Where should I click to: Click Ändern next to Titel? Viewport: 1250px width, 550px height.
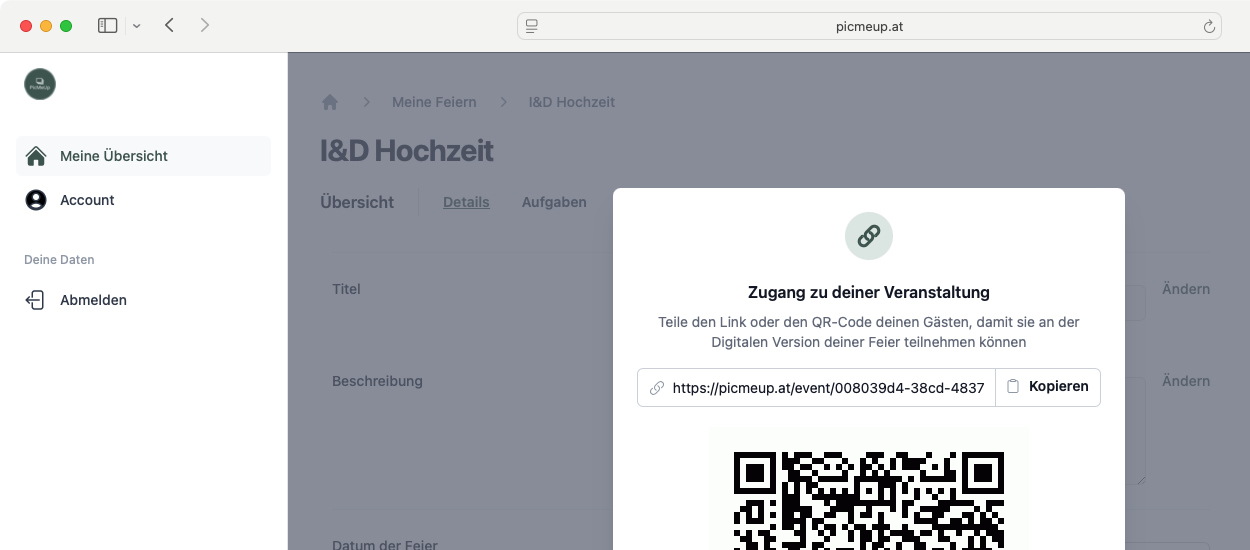tap(1185, 289)
